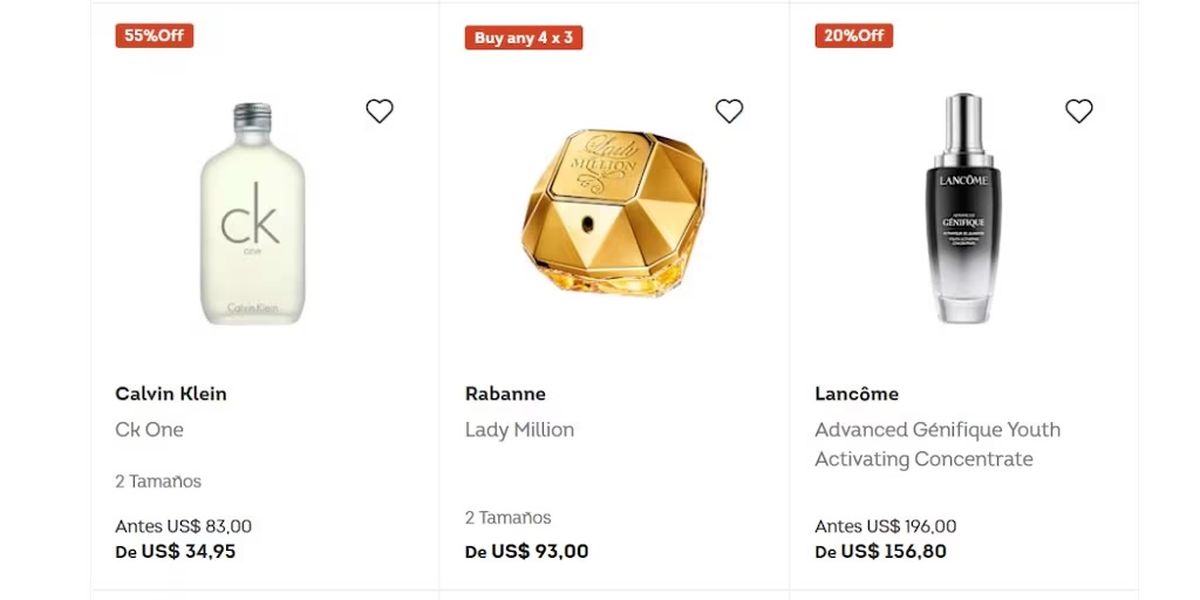Favorite the Calvin Klein Ck One perfume
The height and width of the screenshot is (600, 1200).
coord(379,111)
